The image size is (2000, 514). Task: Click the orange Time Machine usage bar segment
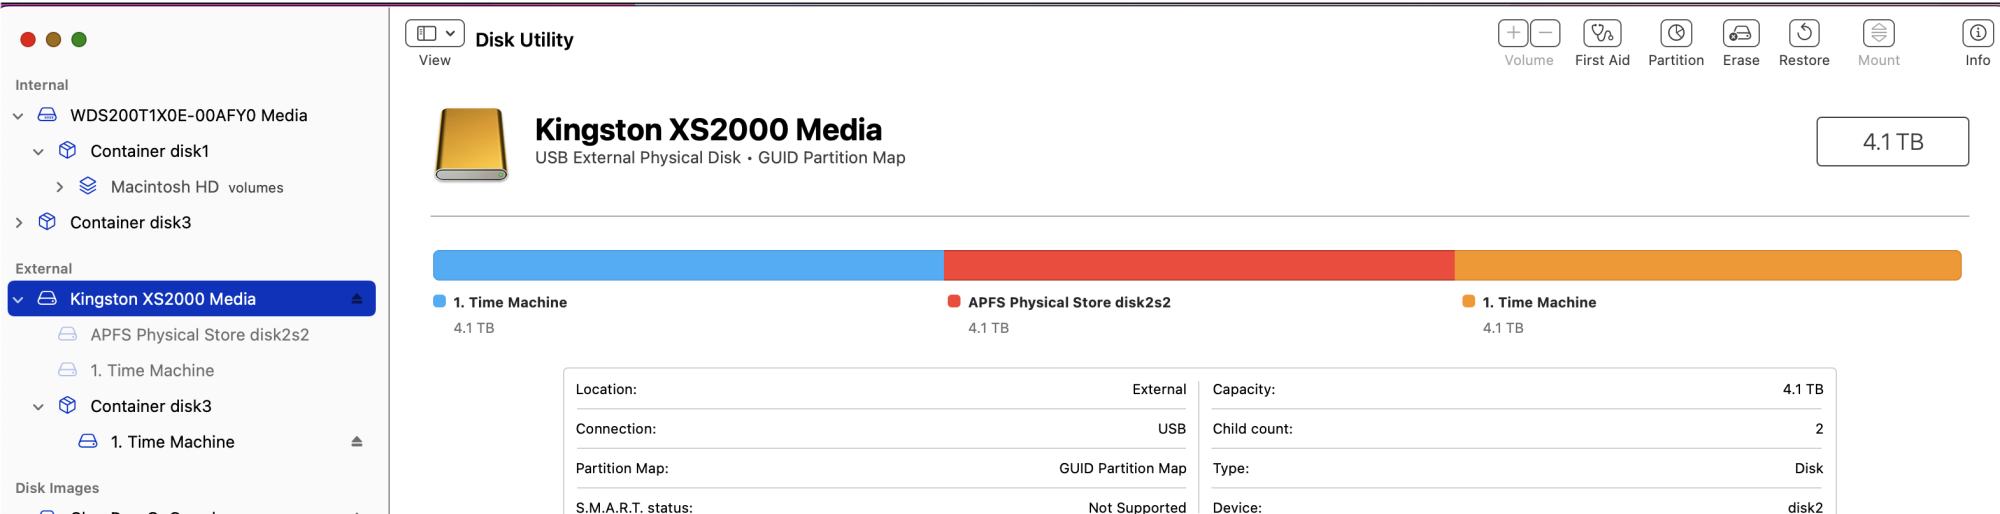[1708, 265]
